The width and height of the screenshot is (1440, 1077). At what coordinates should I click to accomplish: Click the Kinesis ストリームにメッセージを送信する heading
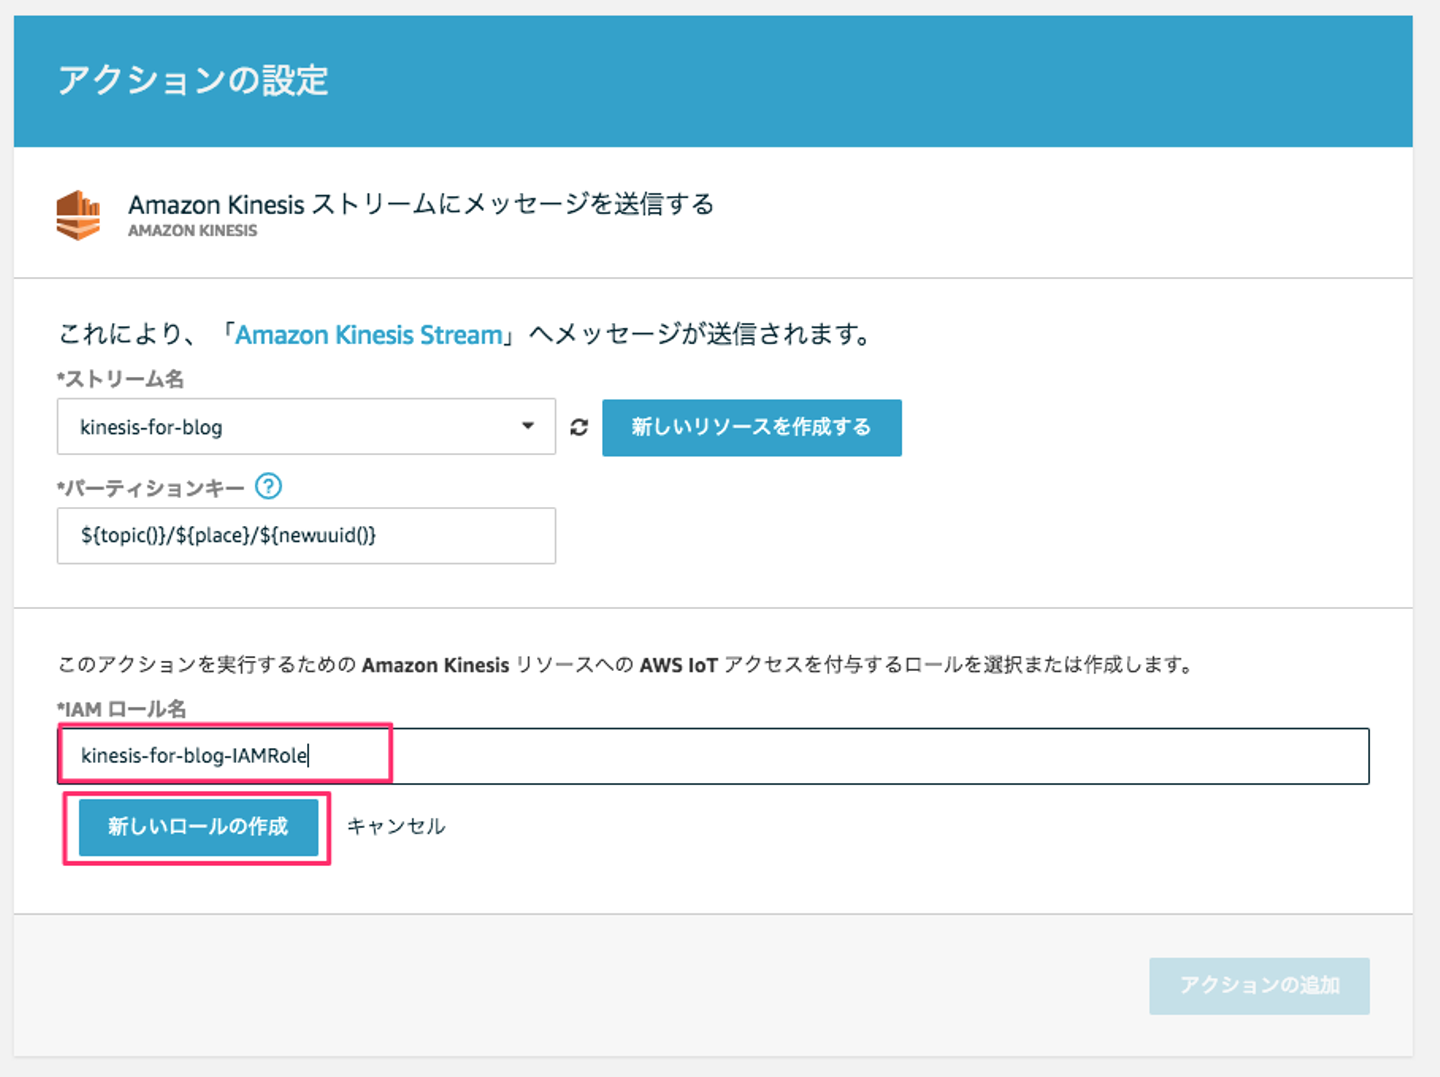pyautogui.click(x=421, y=204)
